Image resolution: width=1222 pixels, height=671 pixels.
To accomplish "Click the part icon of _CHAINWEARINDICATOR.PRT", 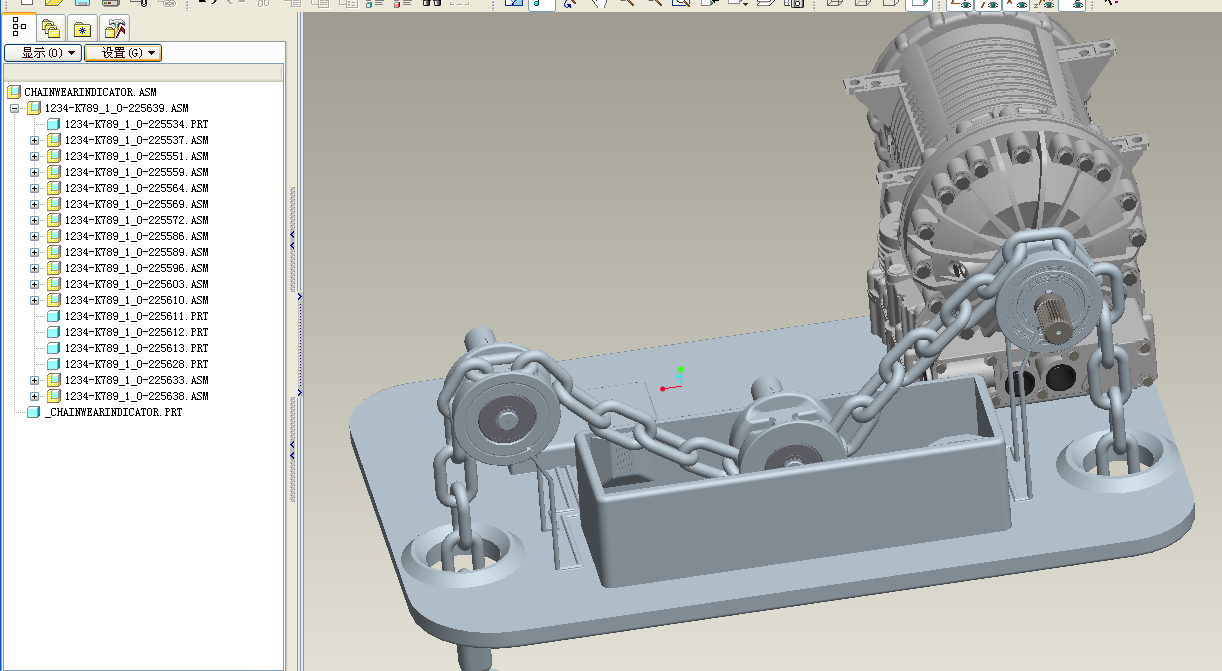I will pyautogui.click(x=34, y=412).
